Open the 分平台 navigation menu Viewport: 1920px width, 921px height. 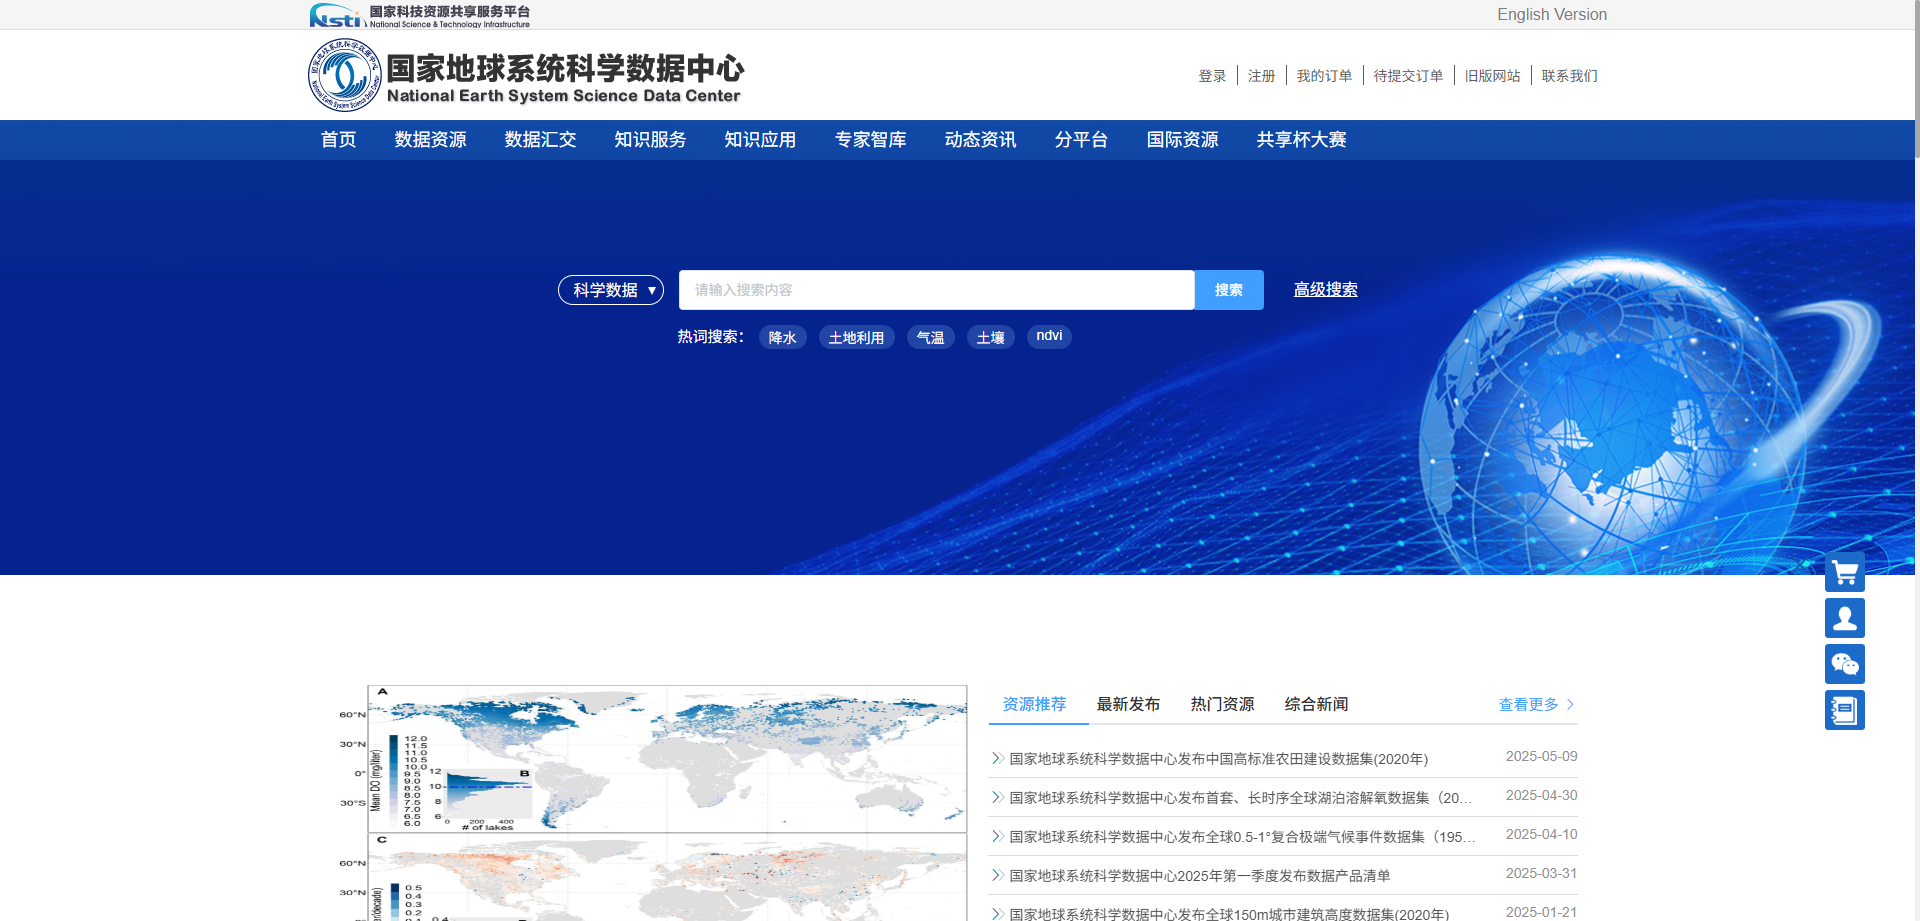click(1082, 140)
